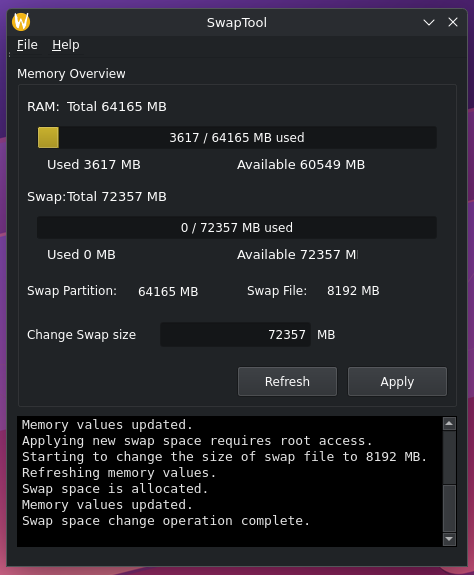474x575 pixels.
Task: Click the Apply button
Action: [397, 381]
